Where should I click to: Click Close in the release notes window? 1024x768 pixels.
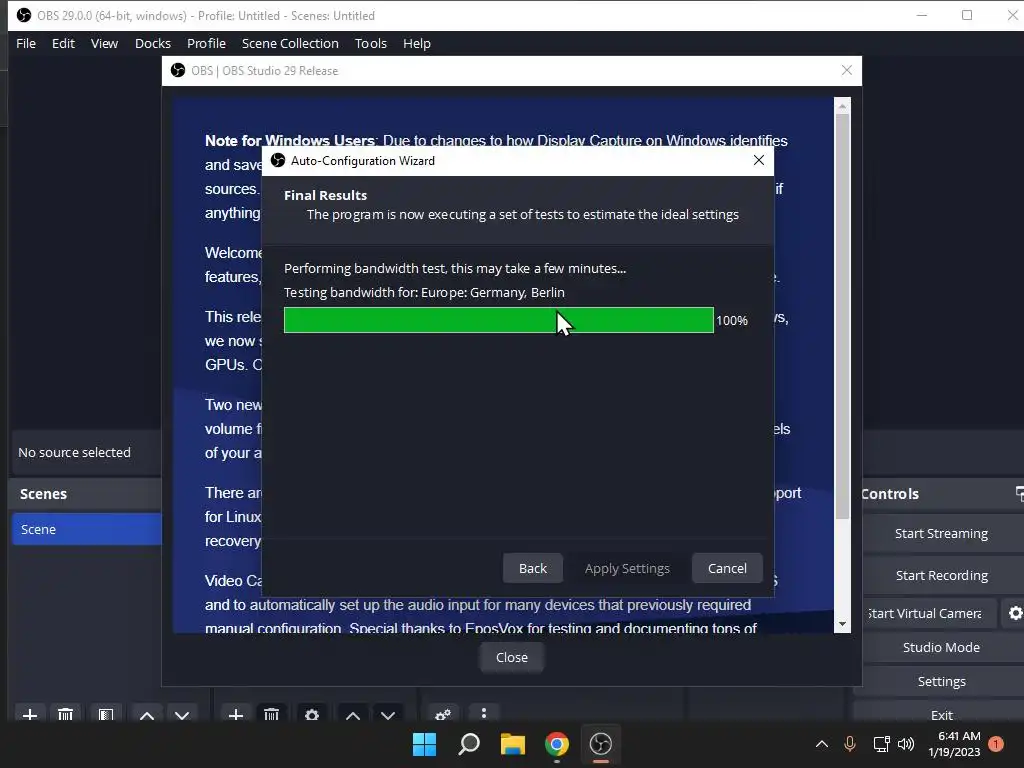pos(511,658)
